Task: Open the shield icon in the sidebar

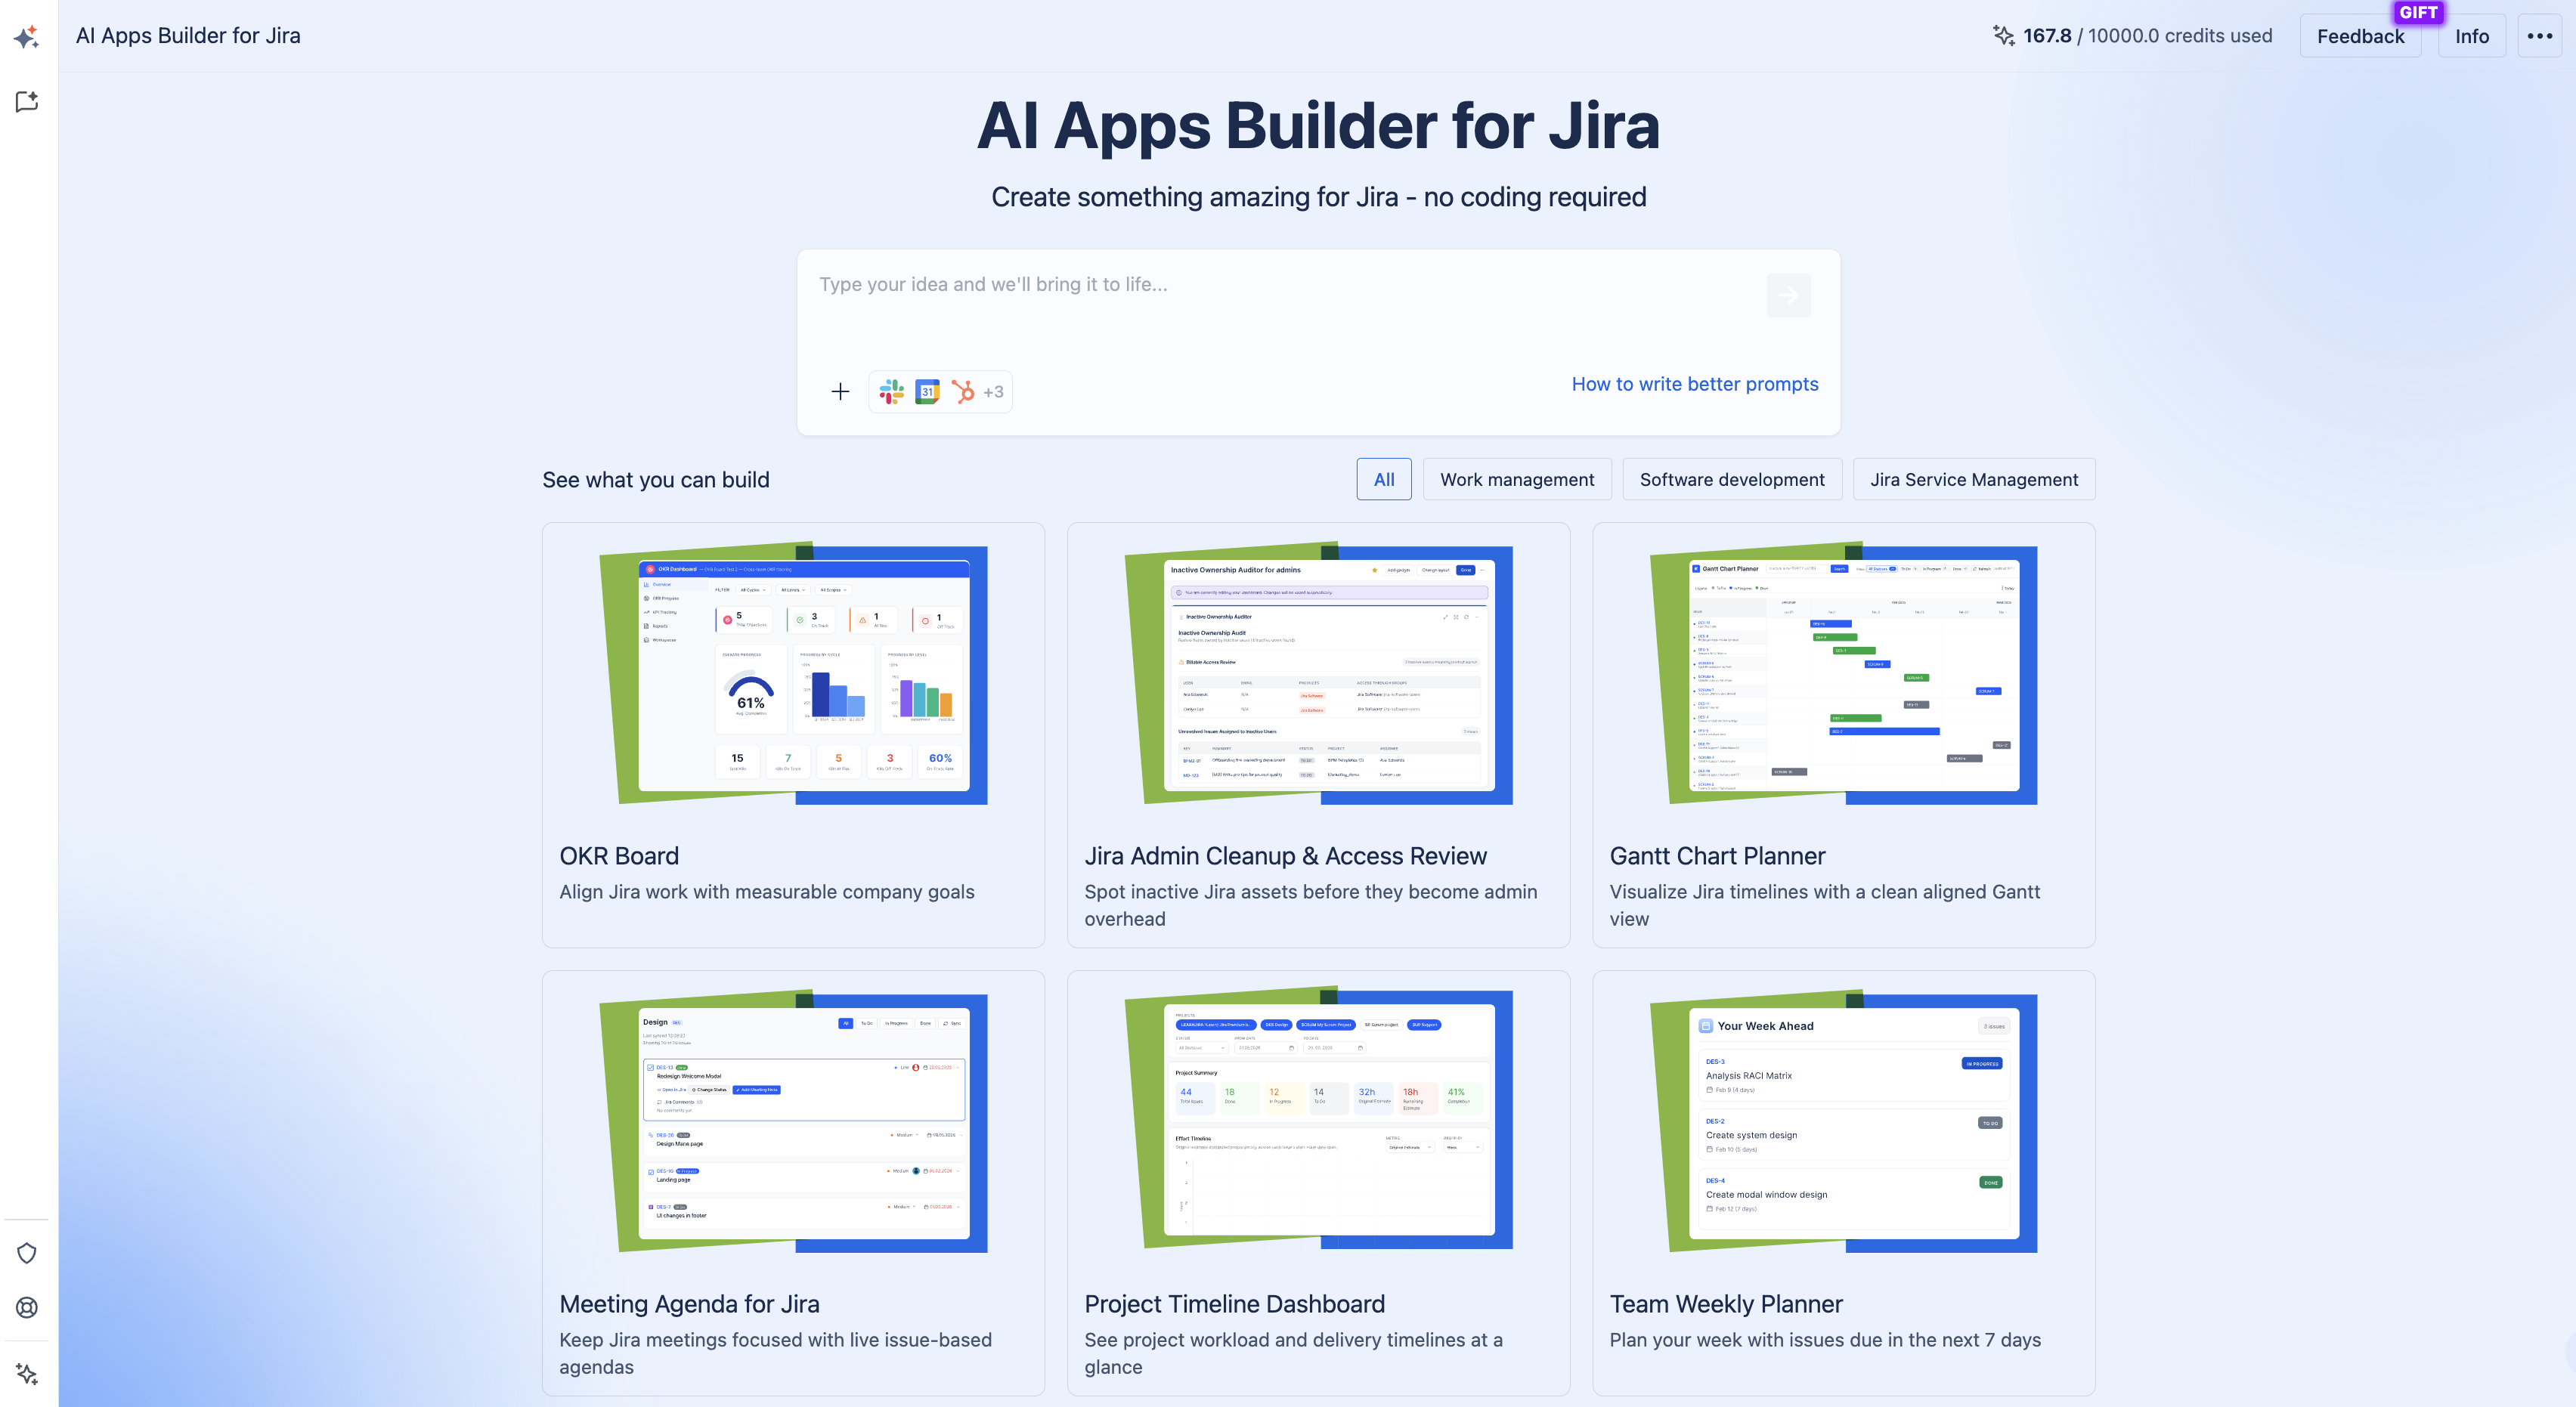Action: click(27, 1253)
